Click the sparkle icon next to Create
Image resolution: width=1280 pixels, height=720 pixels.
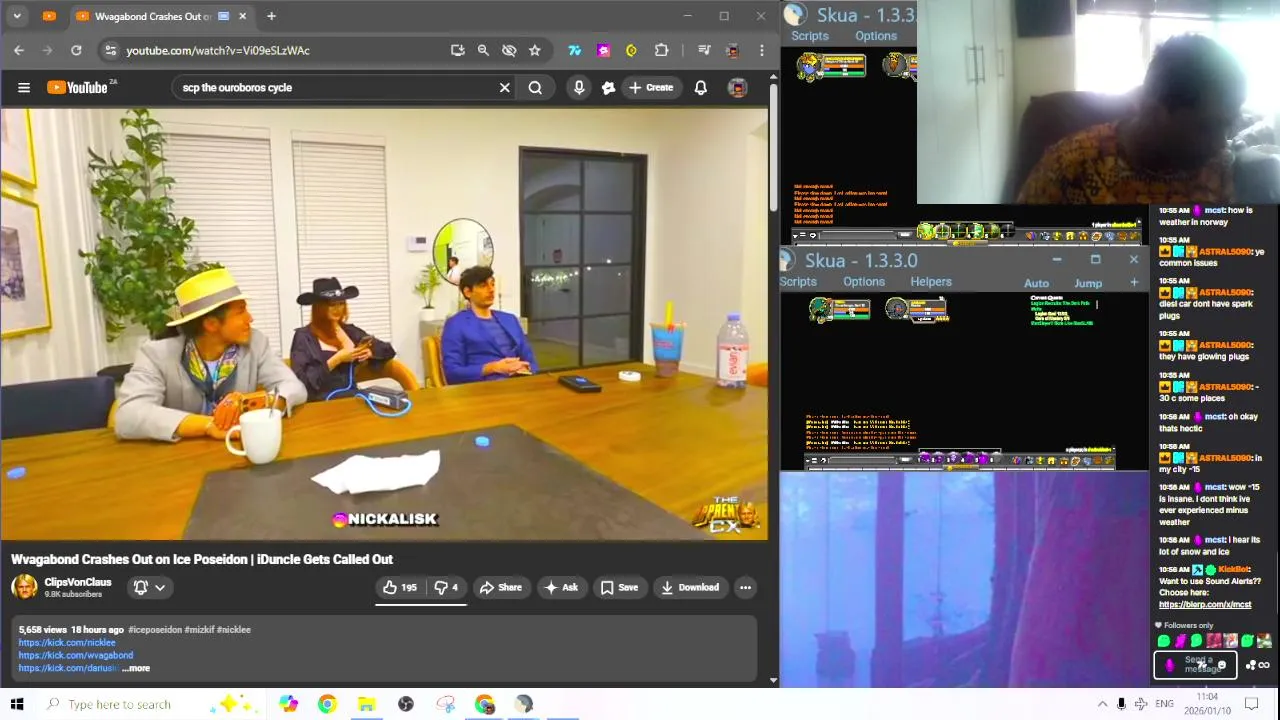click(608, 88)
